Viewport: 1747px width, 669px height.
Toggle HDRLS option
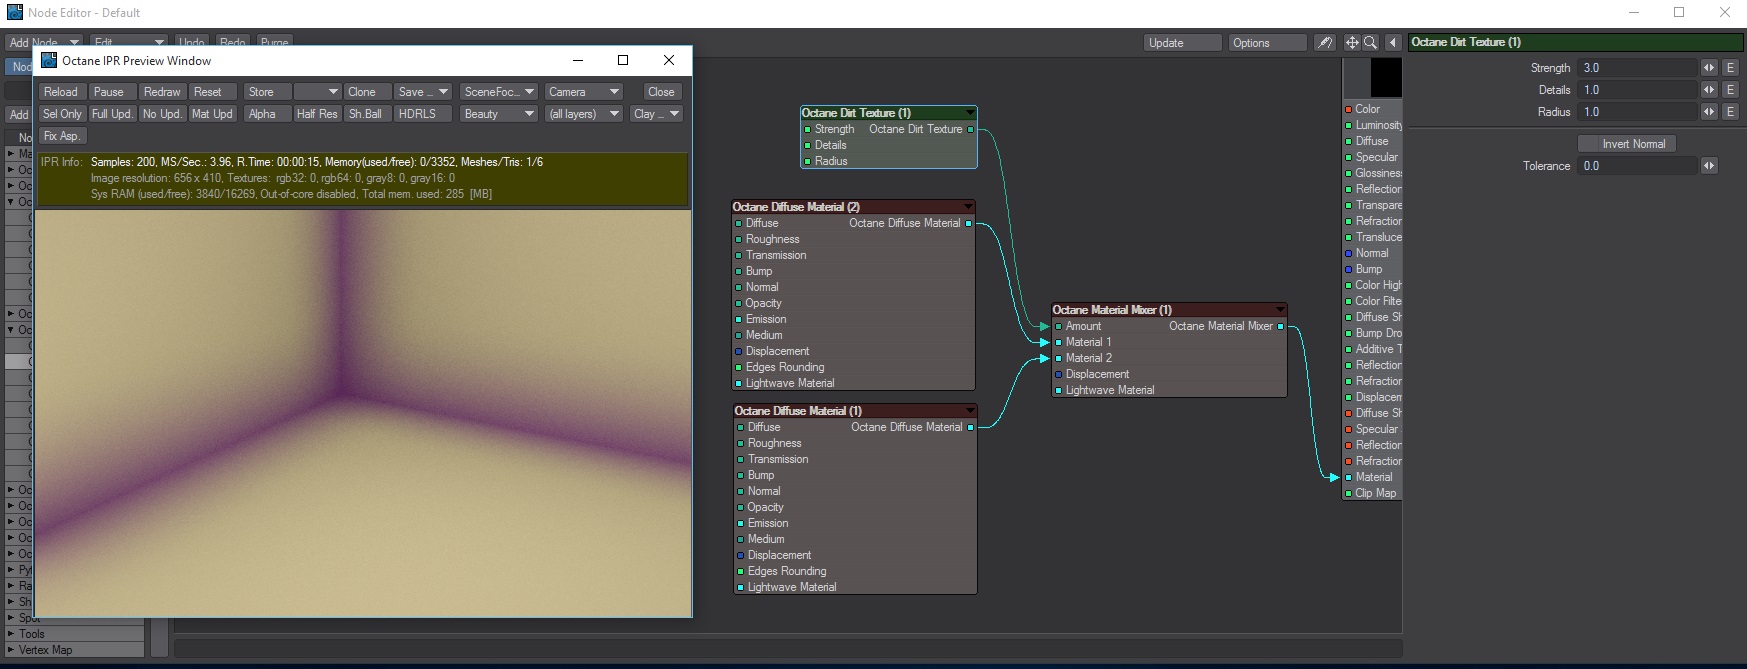pyautogui.click(x=423, y=114)
